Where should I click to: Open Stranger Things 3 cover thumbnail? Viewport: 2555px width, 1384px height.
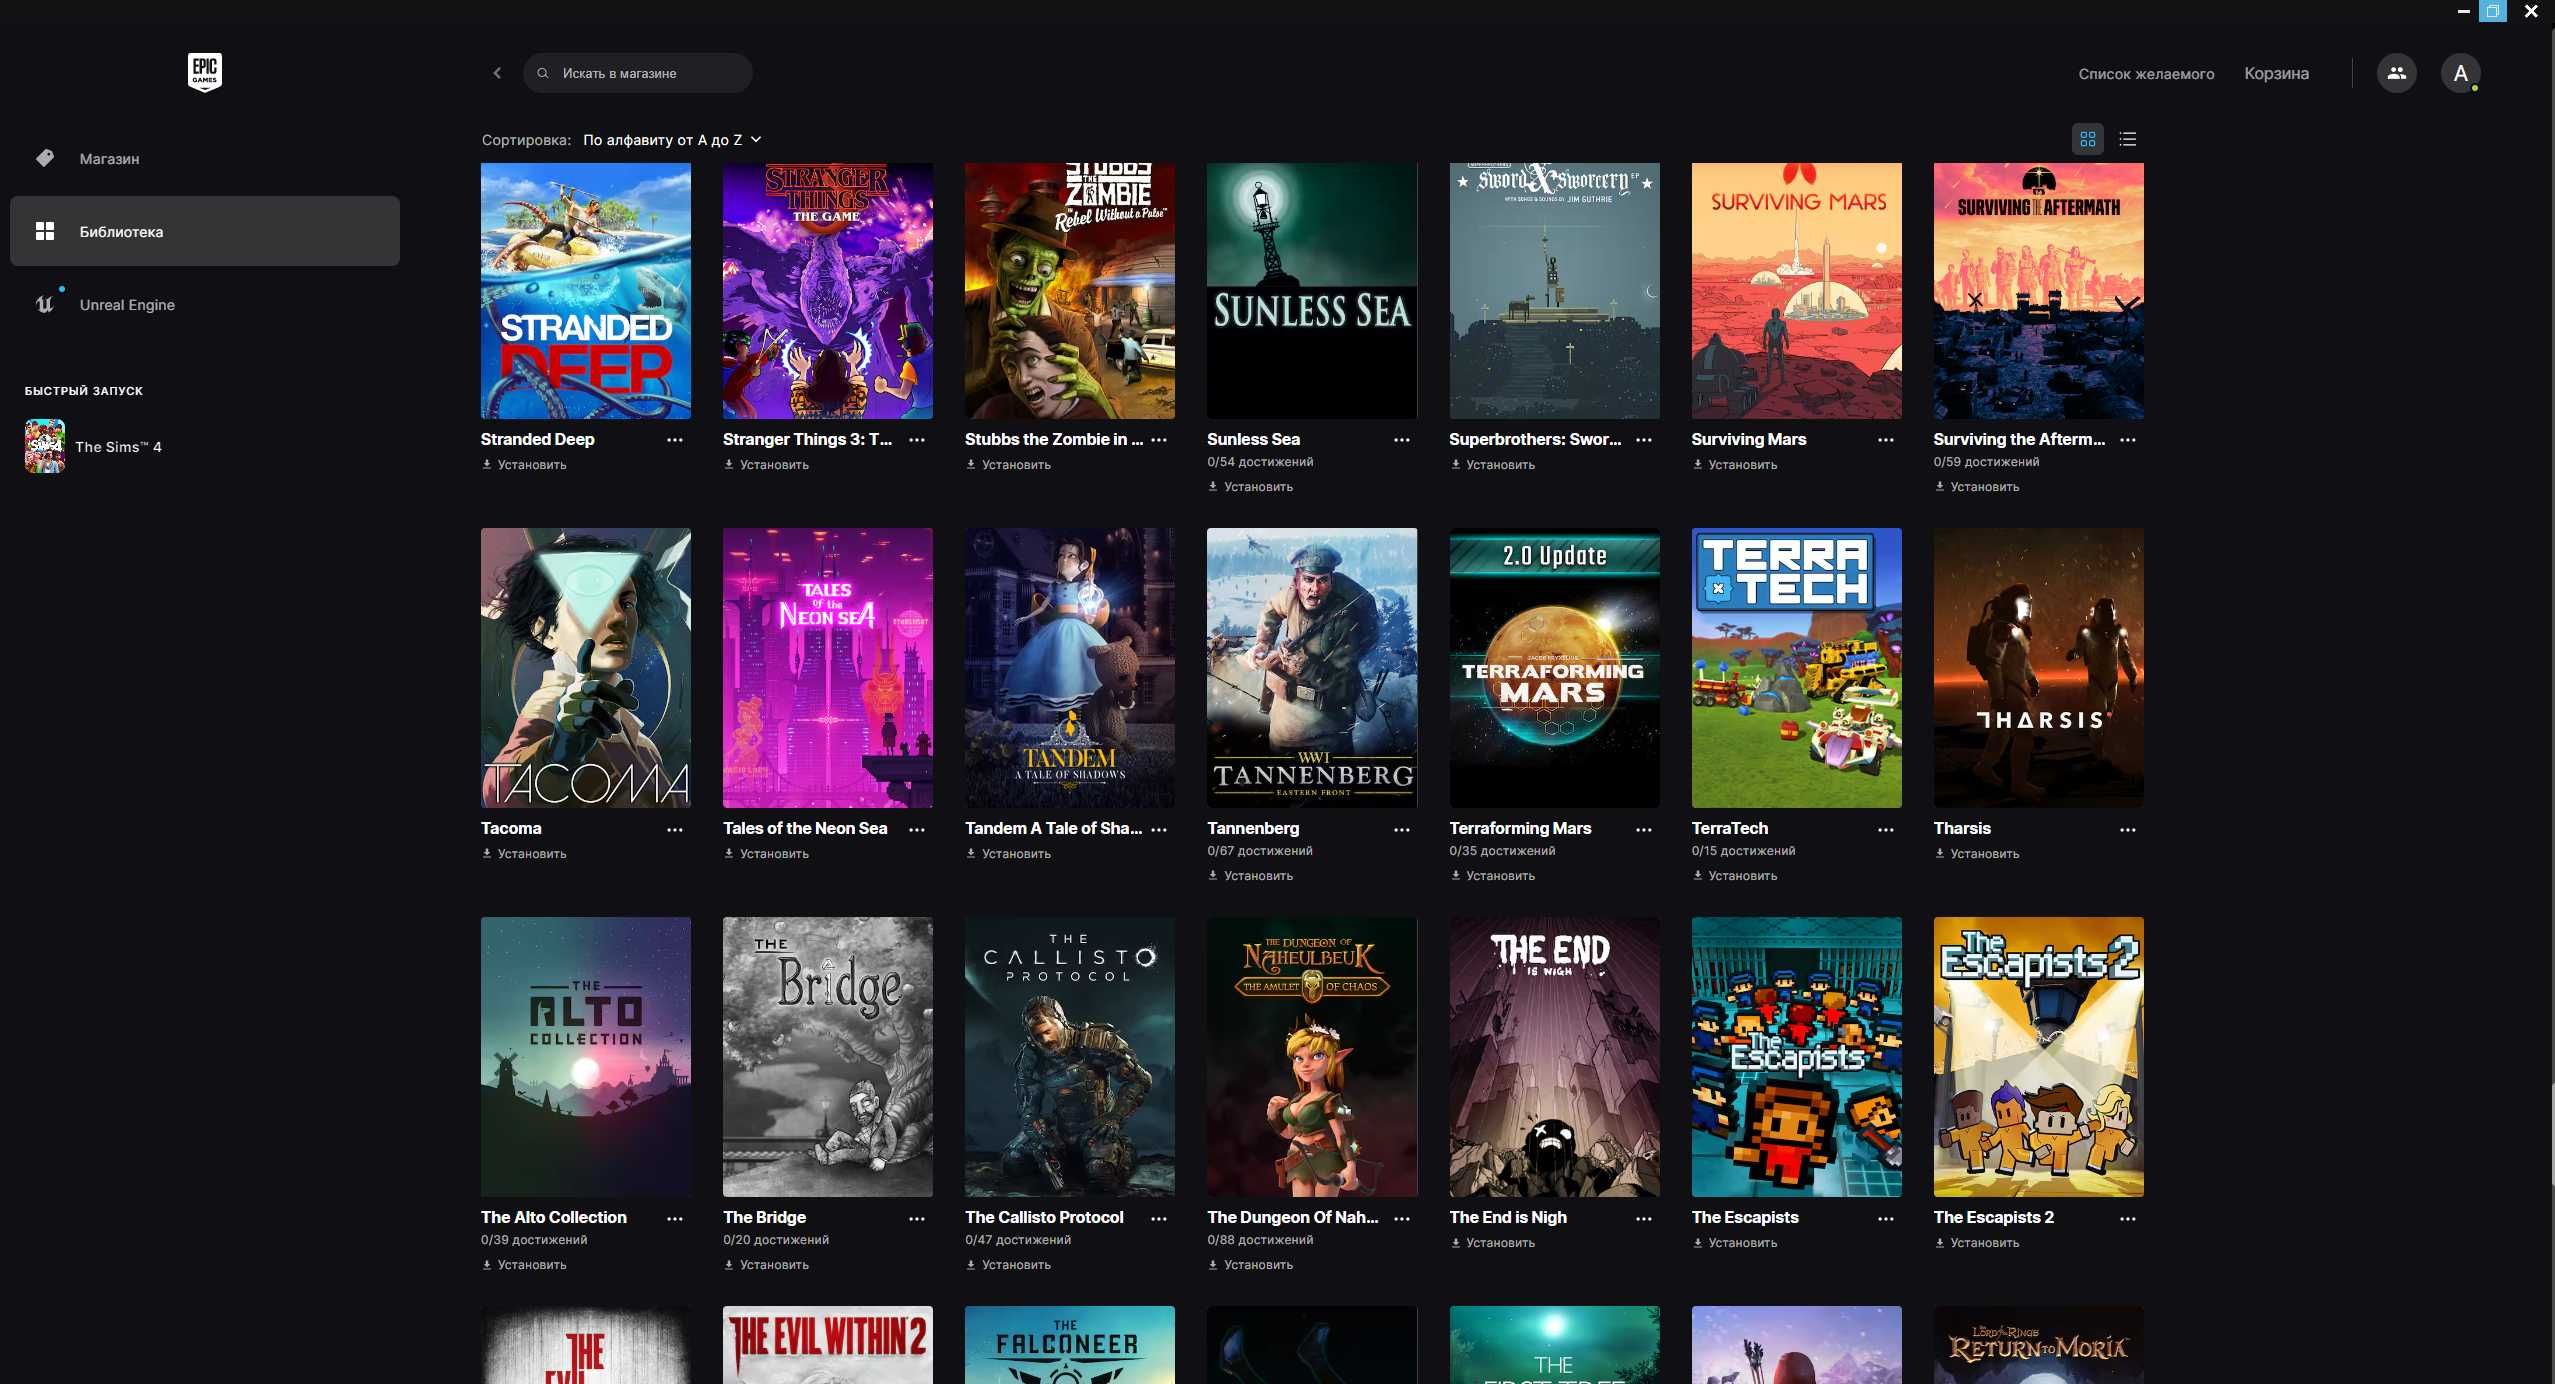828,291
